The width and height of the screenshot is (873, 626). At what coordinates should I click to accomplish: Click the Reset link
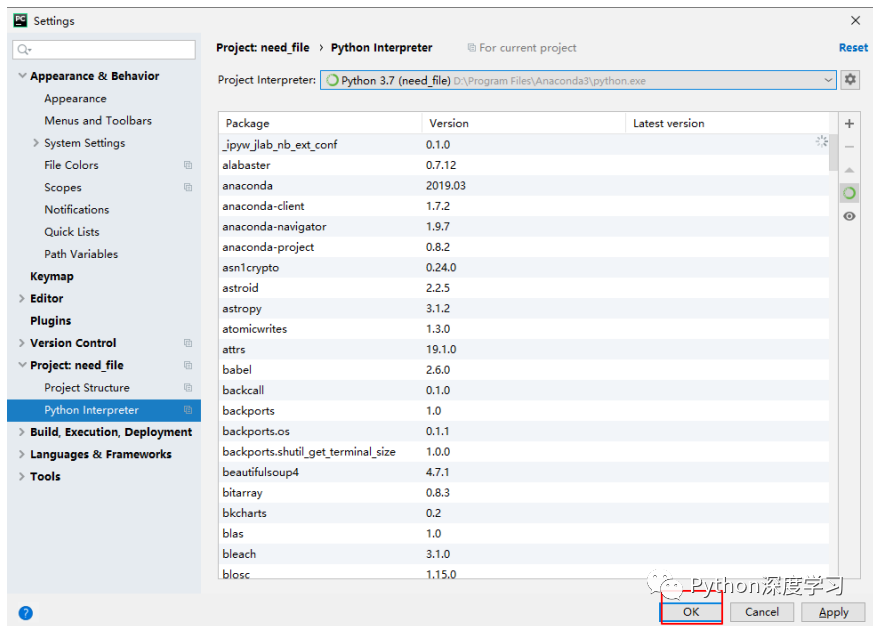853,48
